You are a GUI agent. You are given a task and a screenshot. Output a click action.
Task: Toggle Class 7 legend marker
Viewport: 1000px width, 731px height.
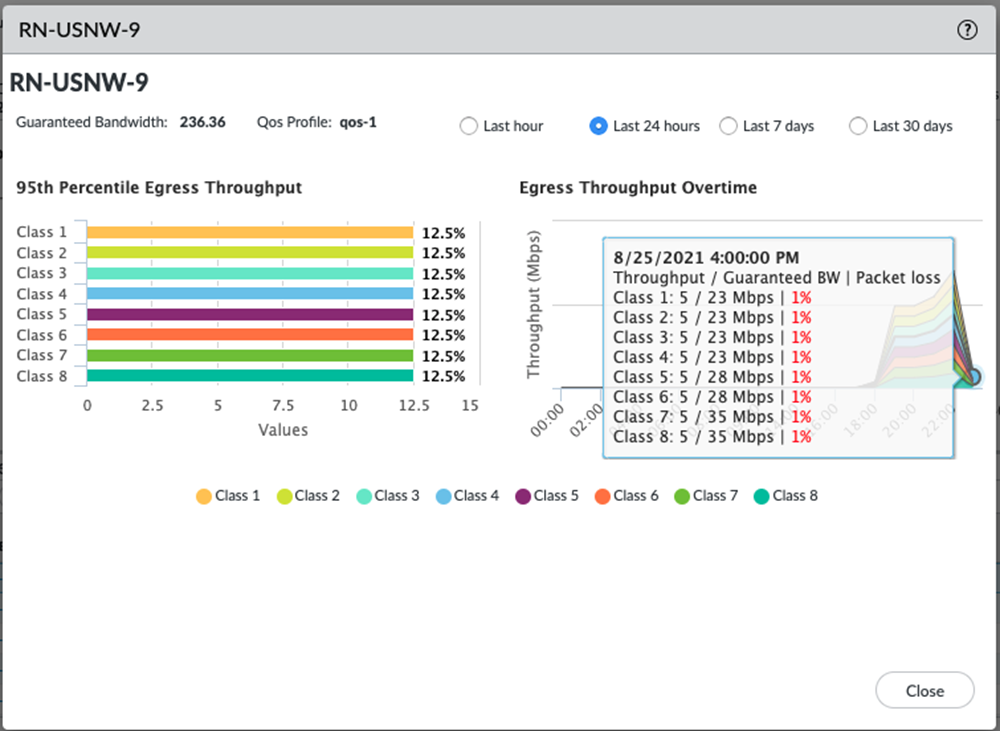pos(682,496)
